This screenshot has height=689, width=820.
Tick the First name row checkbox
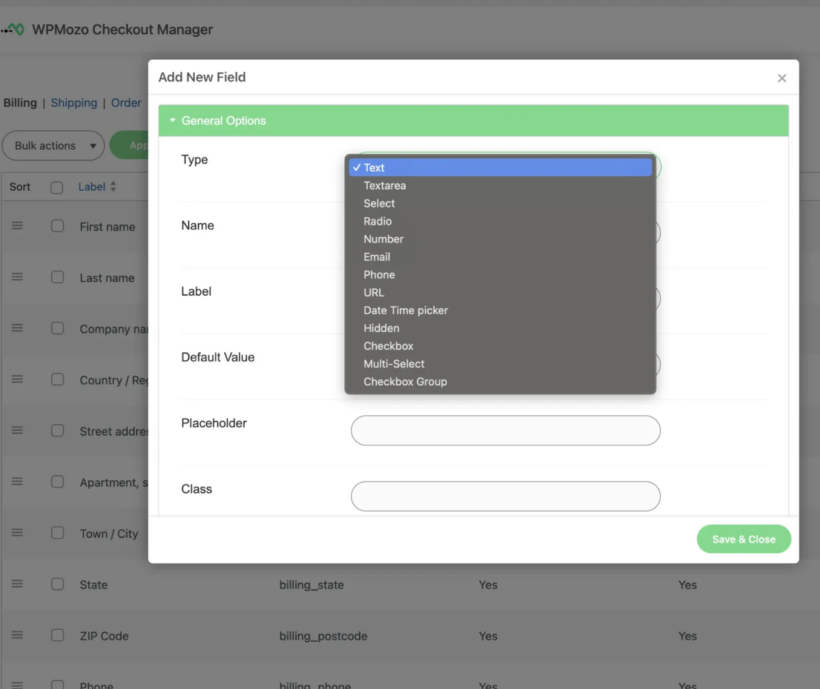point(57,226)
